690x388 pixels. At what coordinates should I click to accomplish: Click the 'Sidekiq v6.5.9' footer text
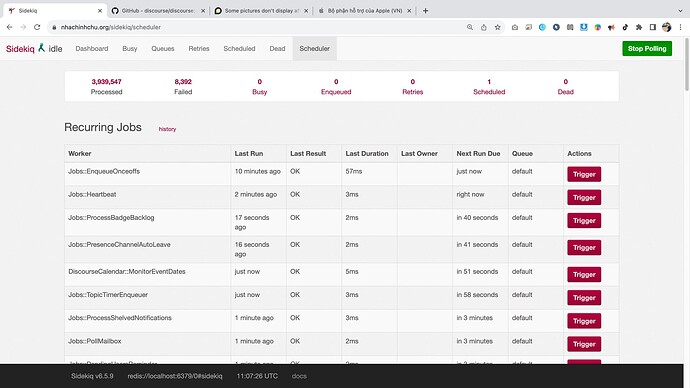pyautogui.click(x=92, y=376)
